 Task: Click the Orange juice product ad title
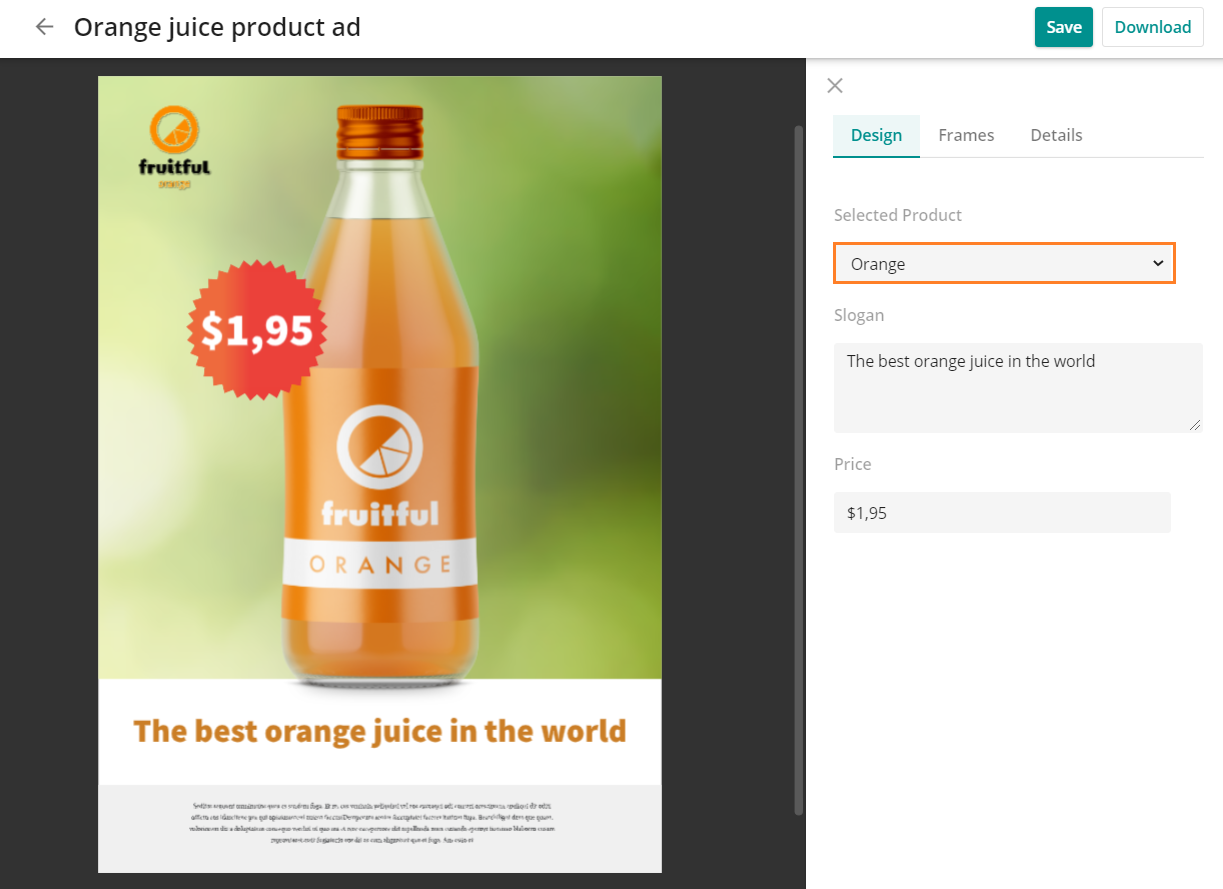click(217, 27)
